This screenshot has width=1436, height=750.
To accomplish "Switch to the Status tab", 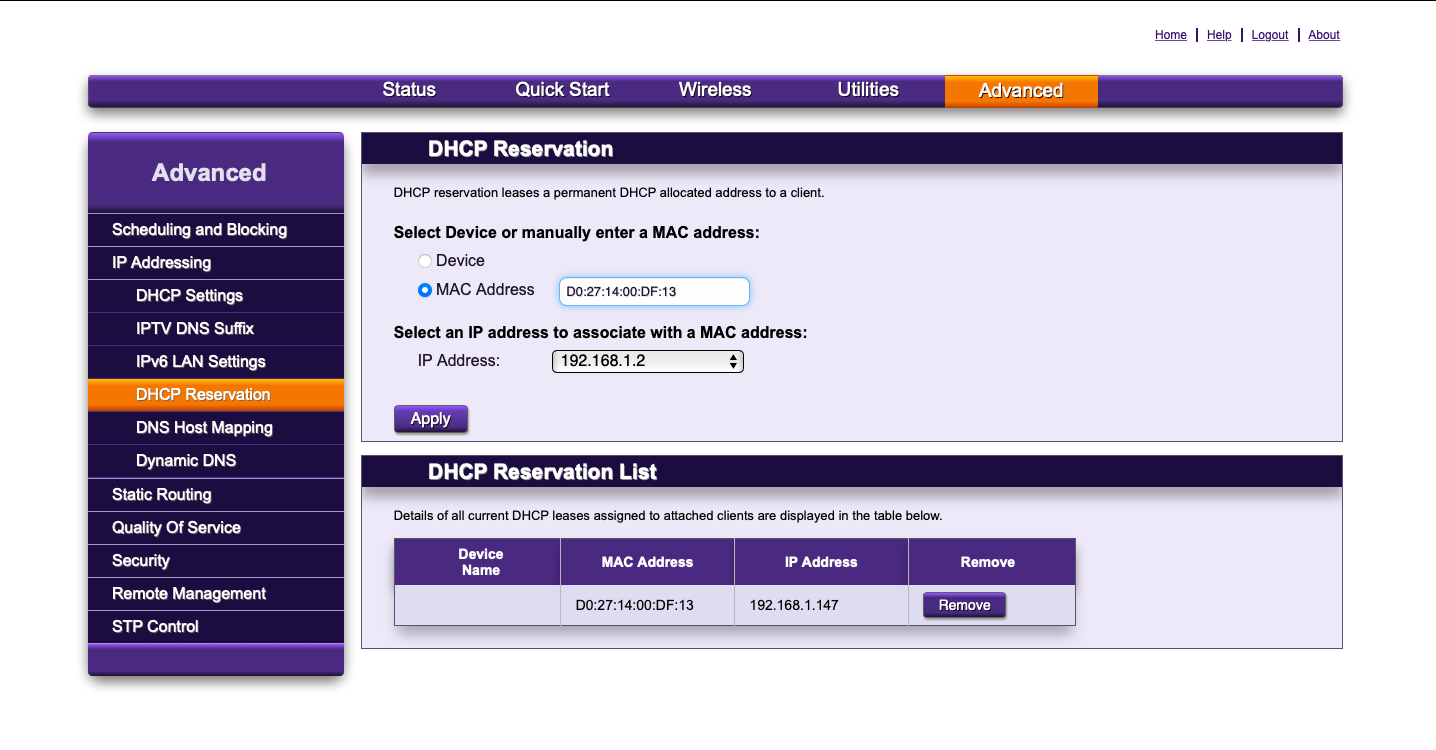I will coord(409,90).
